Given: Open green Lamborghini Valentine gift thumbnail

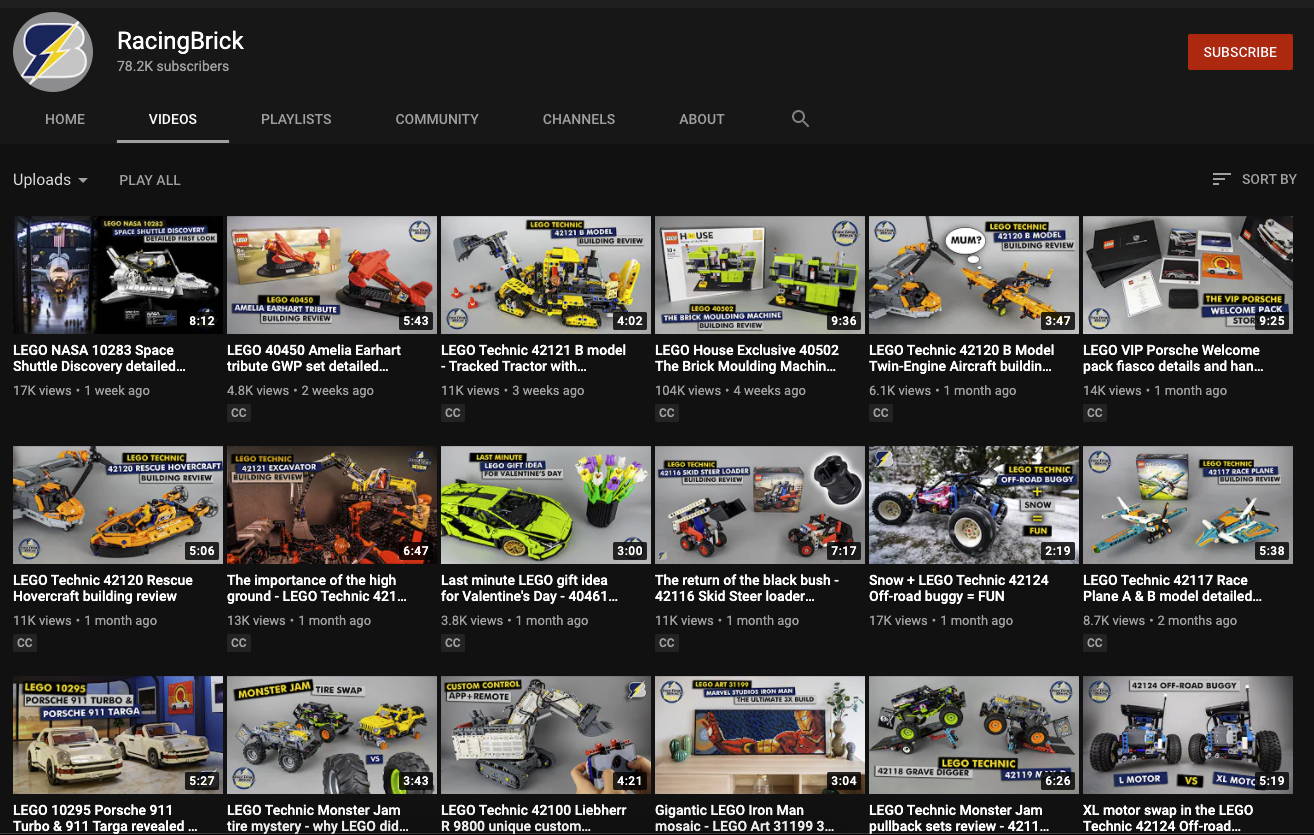Looking at the screenshot, I should (546, 505).
